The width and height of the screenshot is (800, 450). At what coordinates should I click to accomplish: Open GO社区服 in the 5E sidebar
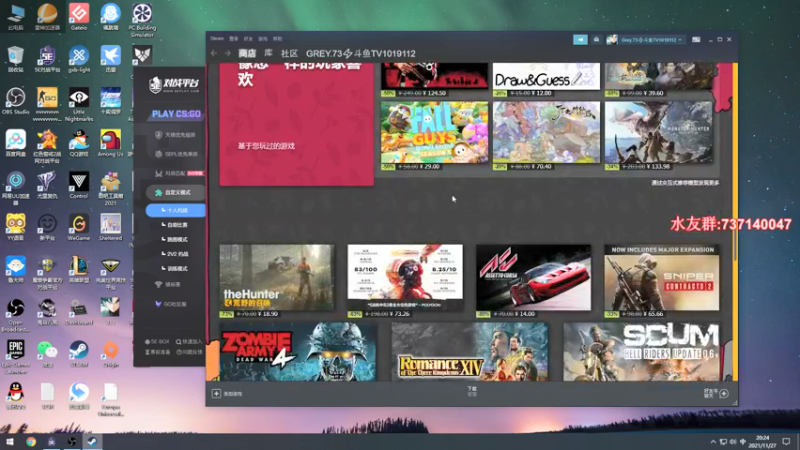[x=171, y=304]
